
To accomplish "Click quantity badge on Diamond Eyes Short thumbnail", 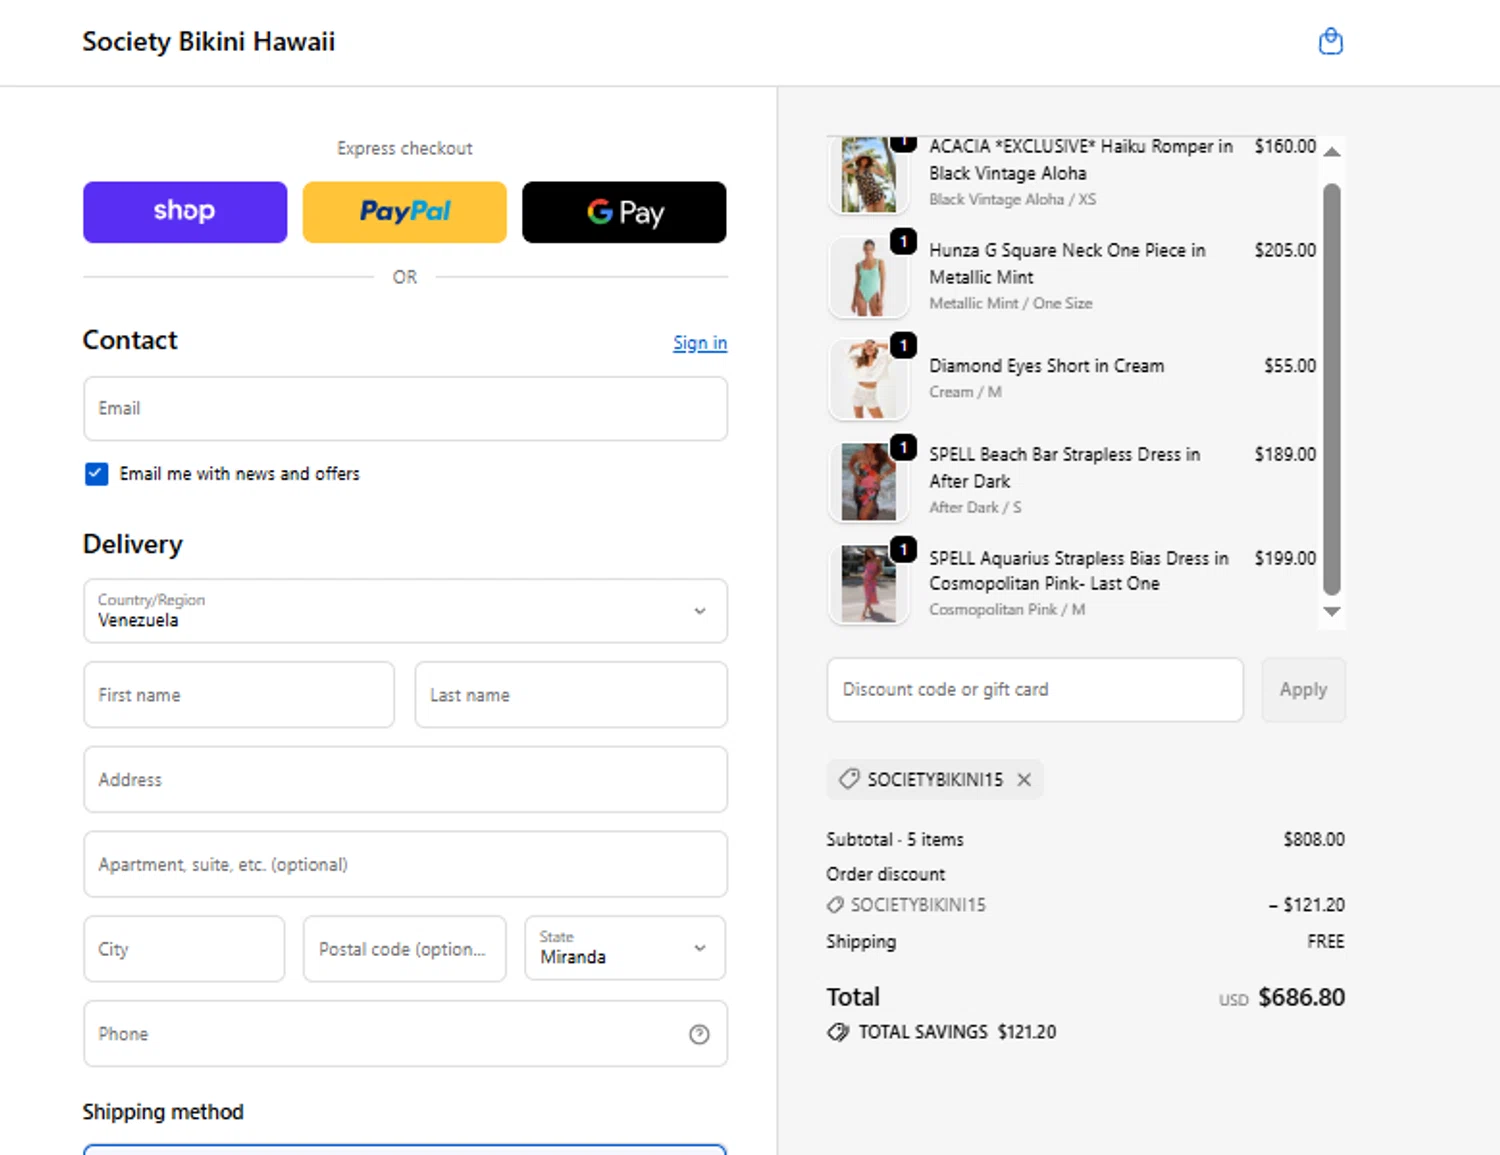I will (x=903, y=345).
